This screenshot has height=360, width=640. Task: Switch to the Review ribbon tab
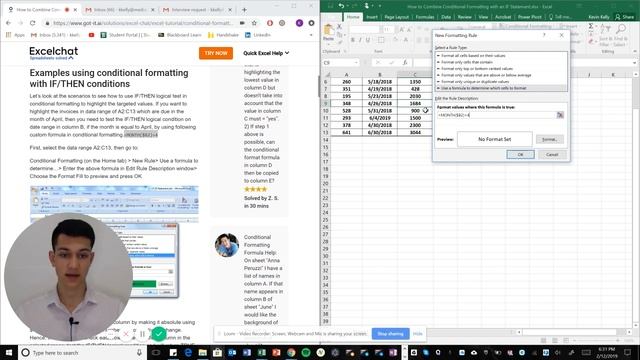pyautogui.click(x=464, y=17)
